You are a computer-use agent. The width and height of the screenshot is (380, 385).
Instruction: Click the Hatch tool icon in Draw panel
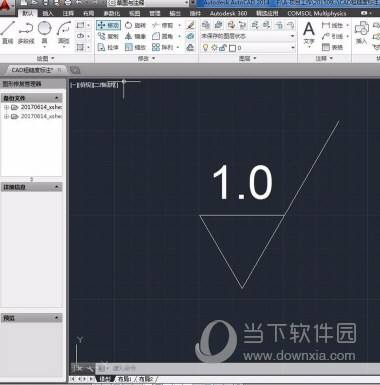(x=80, y=47)
